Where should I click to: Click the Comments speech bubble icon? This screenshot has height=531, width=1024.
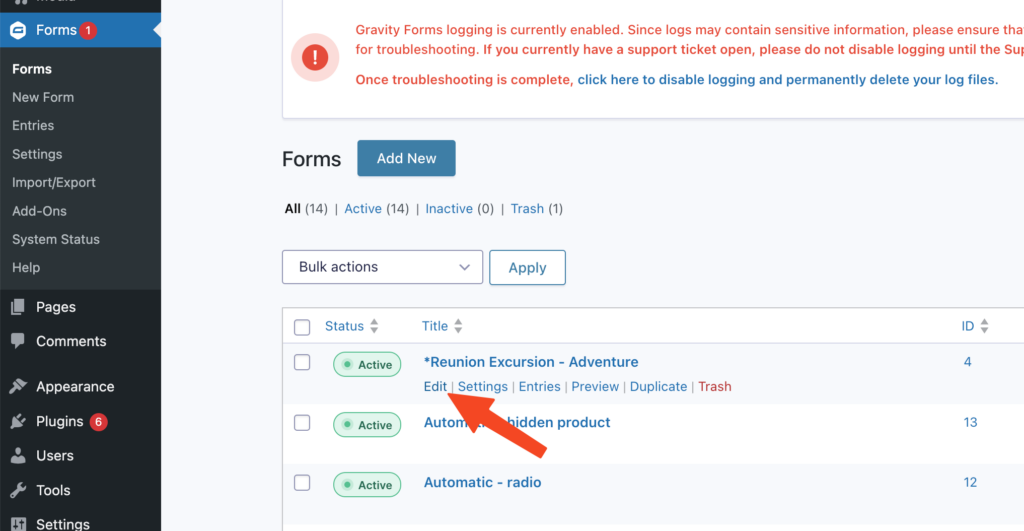coord(18,341)
